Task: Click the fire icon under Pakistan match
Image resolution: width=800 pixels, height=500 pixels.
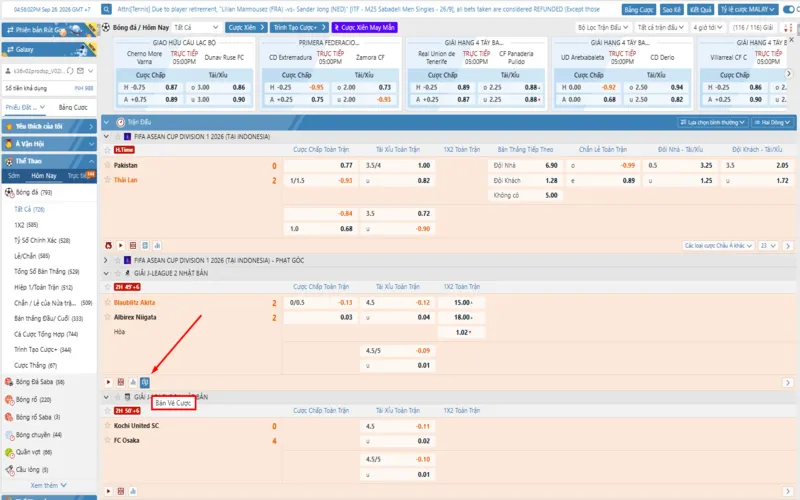Action: click(x=108, y=246)
